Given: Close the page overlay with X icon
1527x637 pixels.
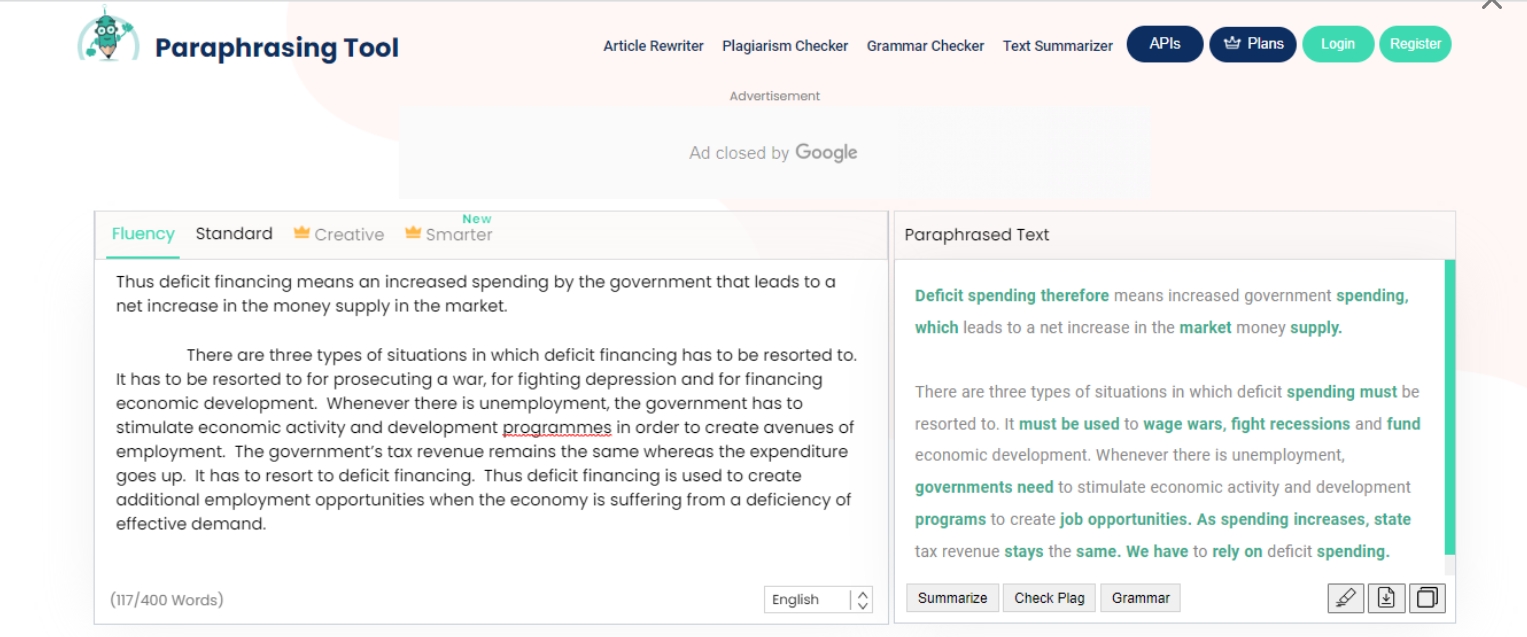Looking at the screenshot, I should click(x=1491, y=4).
